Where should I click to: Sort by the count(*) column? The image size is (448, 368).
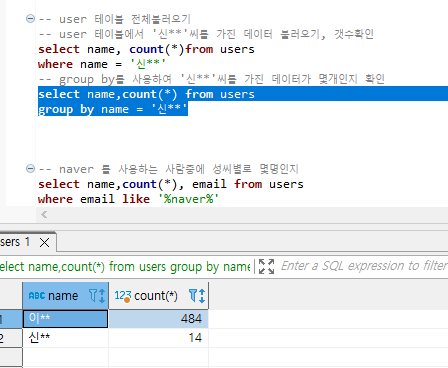[202, 296]
